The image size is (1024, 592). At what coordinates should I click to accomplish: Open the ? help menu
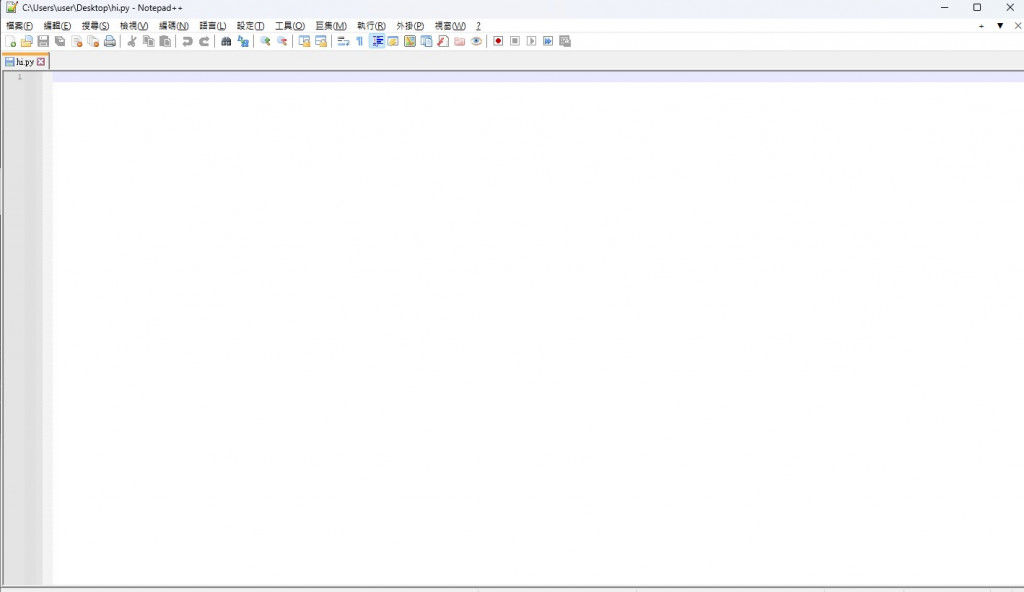(x=478, y=26)
